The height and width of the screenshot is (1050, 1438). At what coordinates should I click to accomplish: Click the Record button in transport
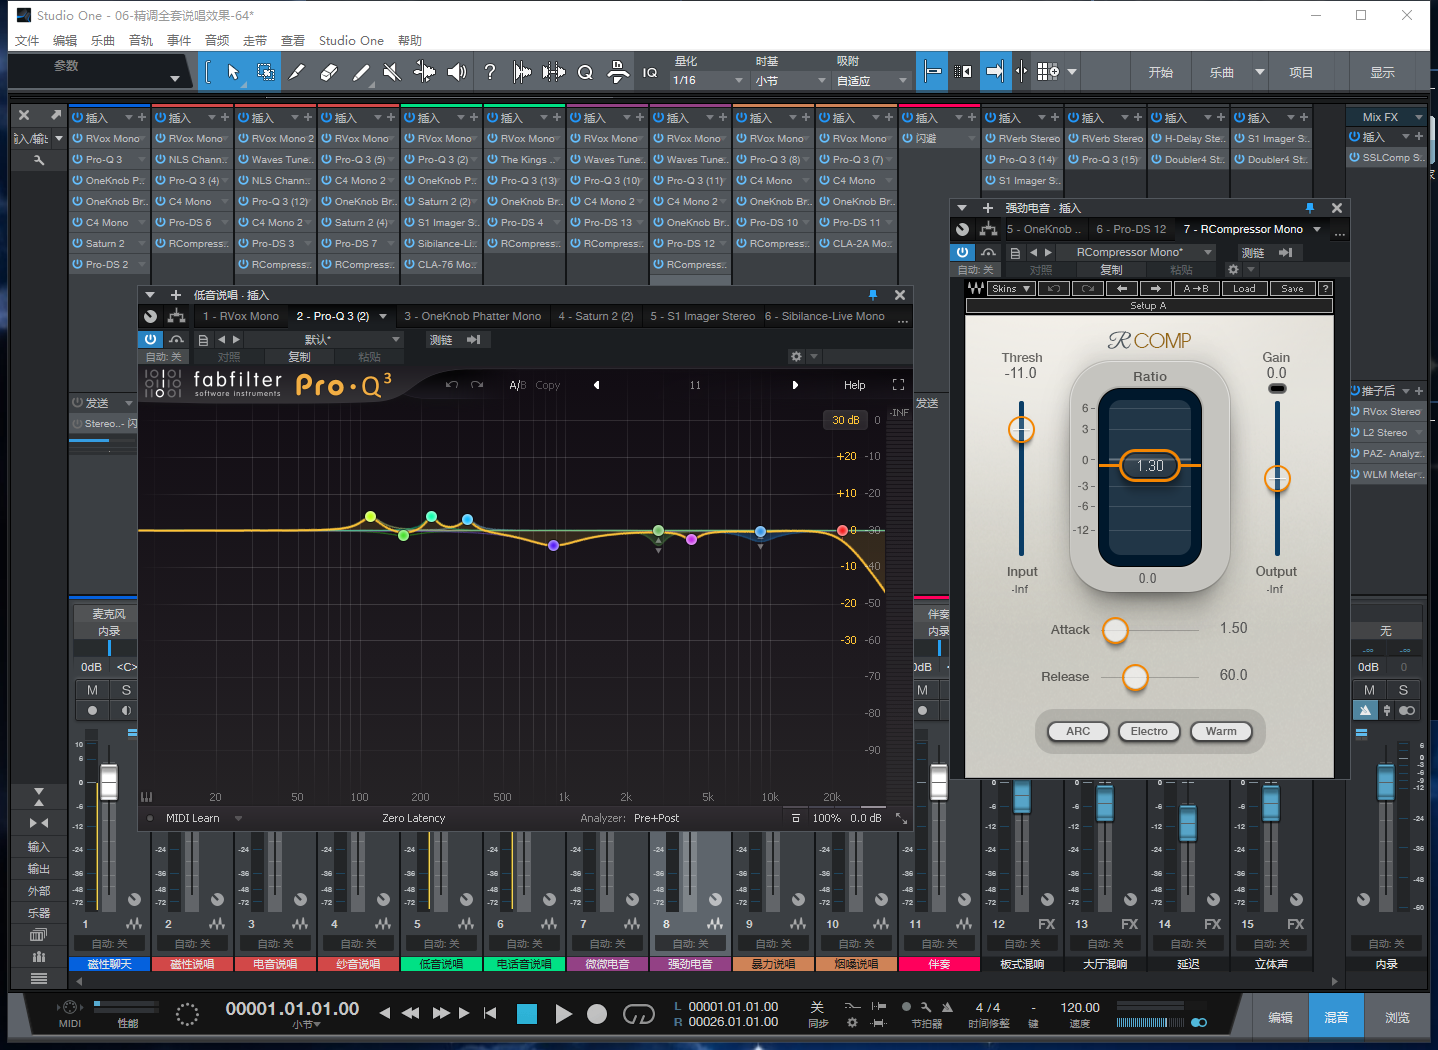click(x=597, y=1014)
